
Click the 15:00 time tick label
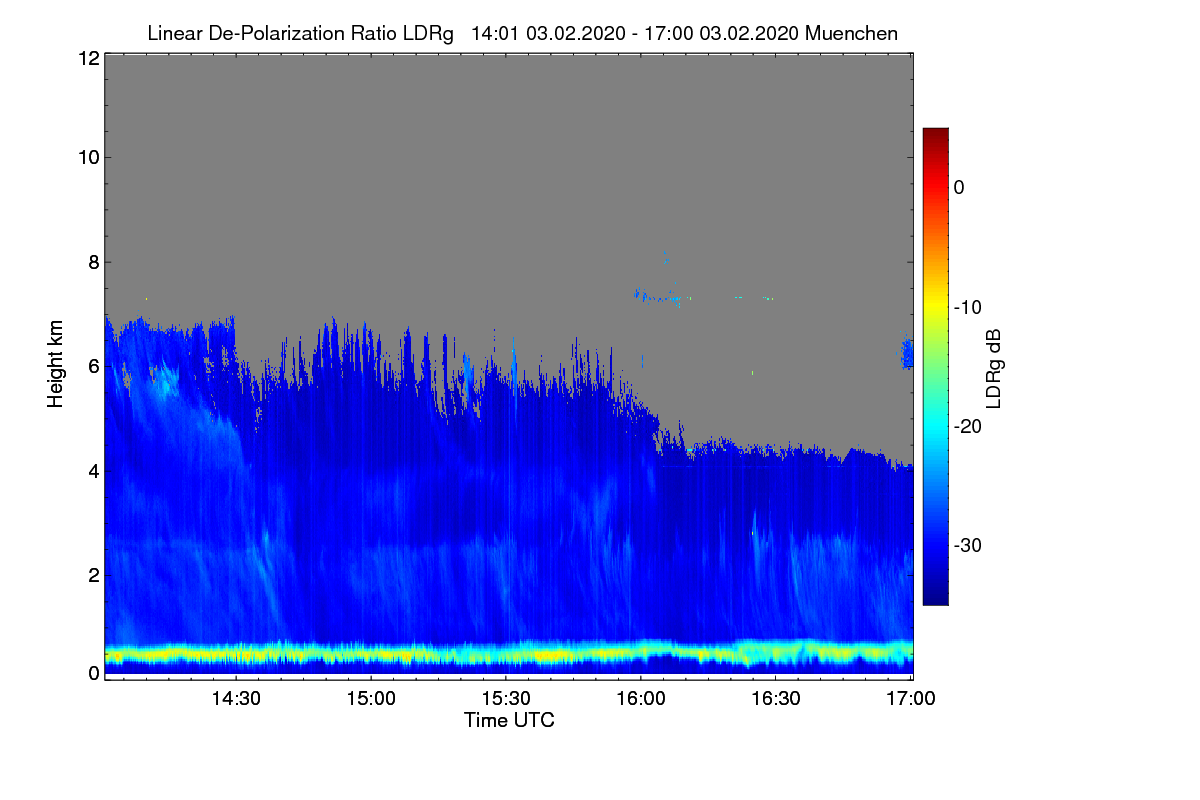(371, 699)
